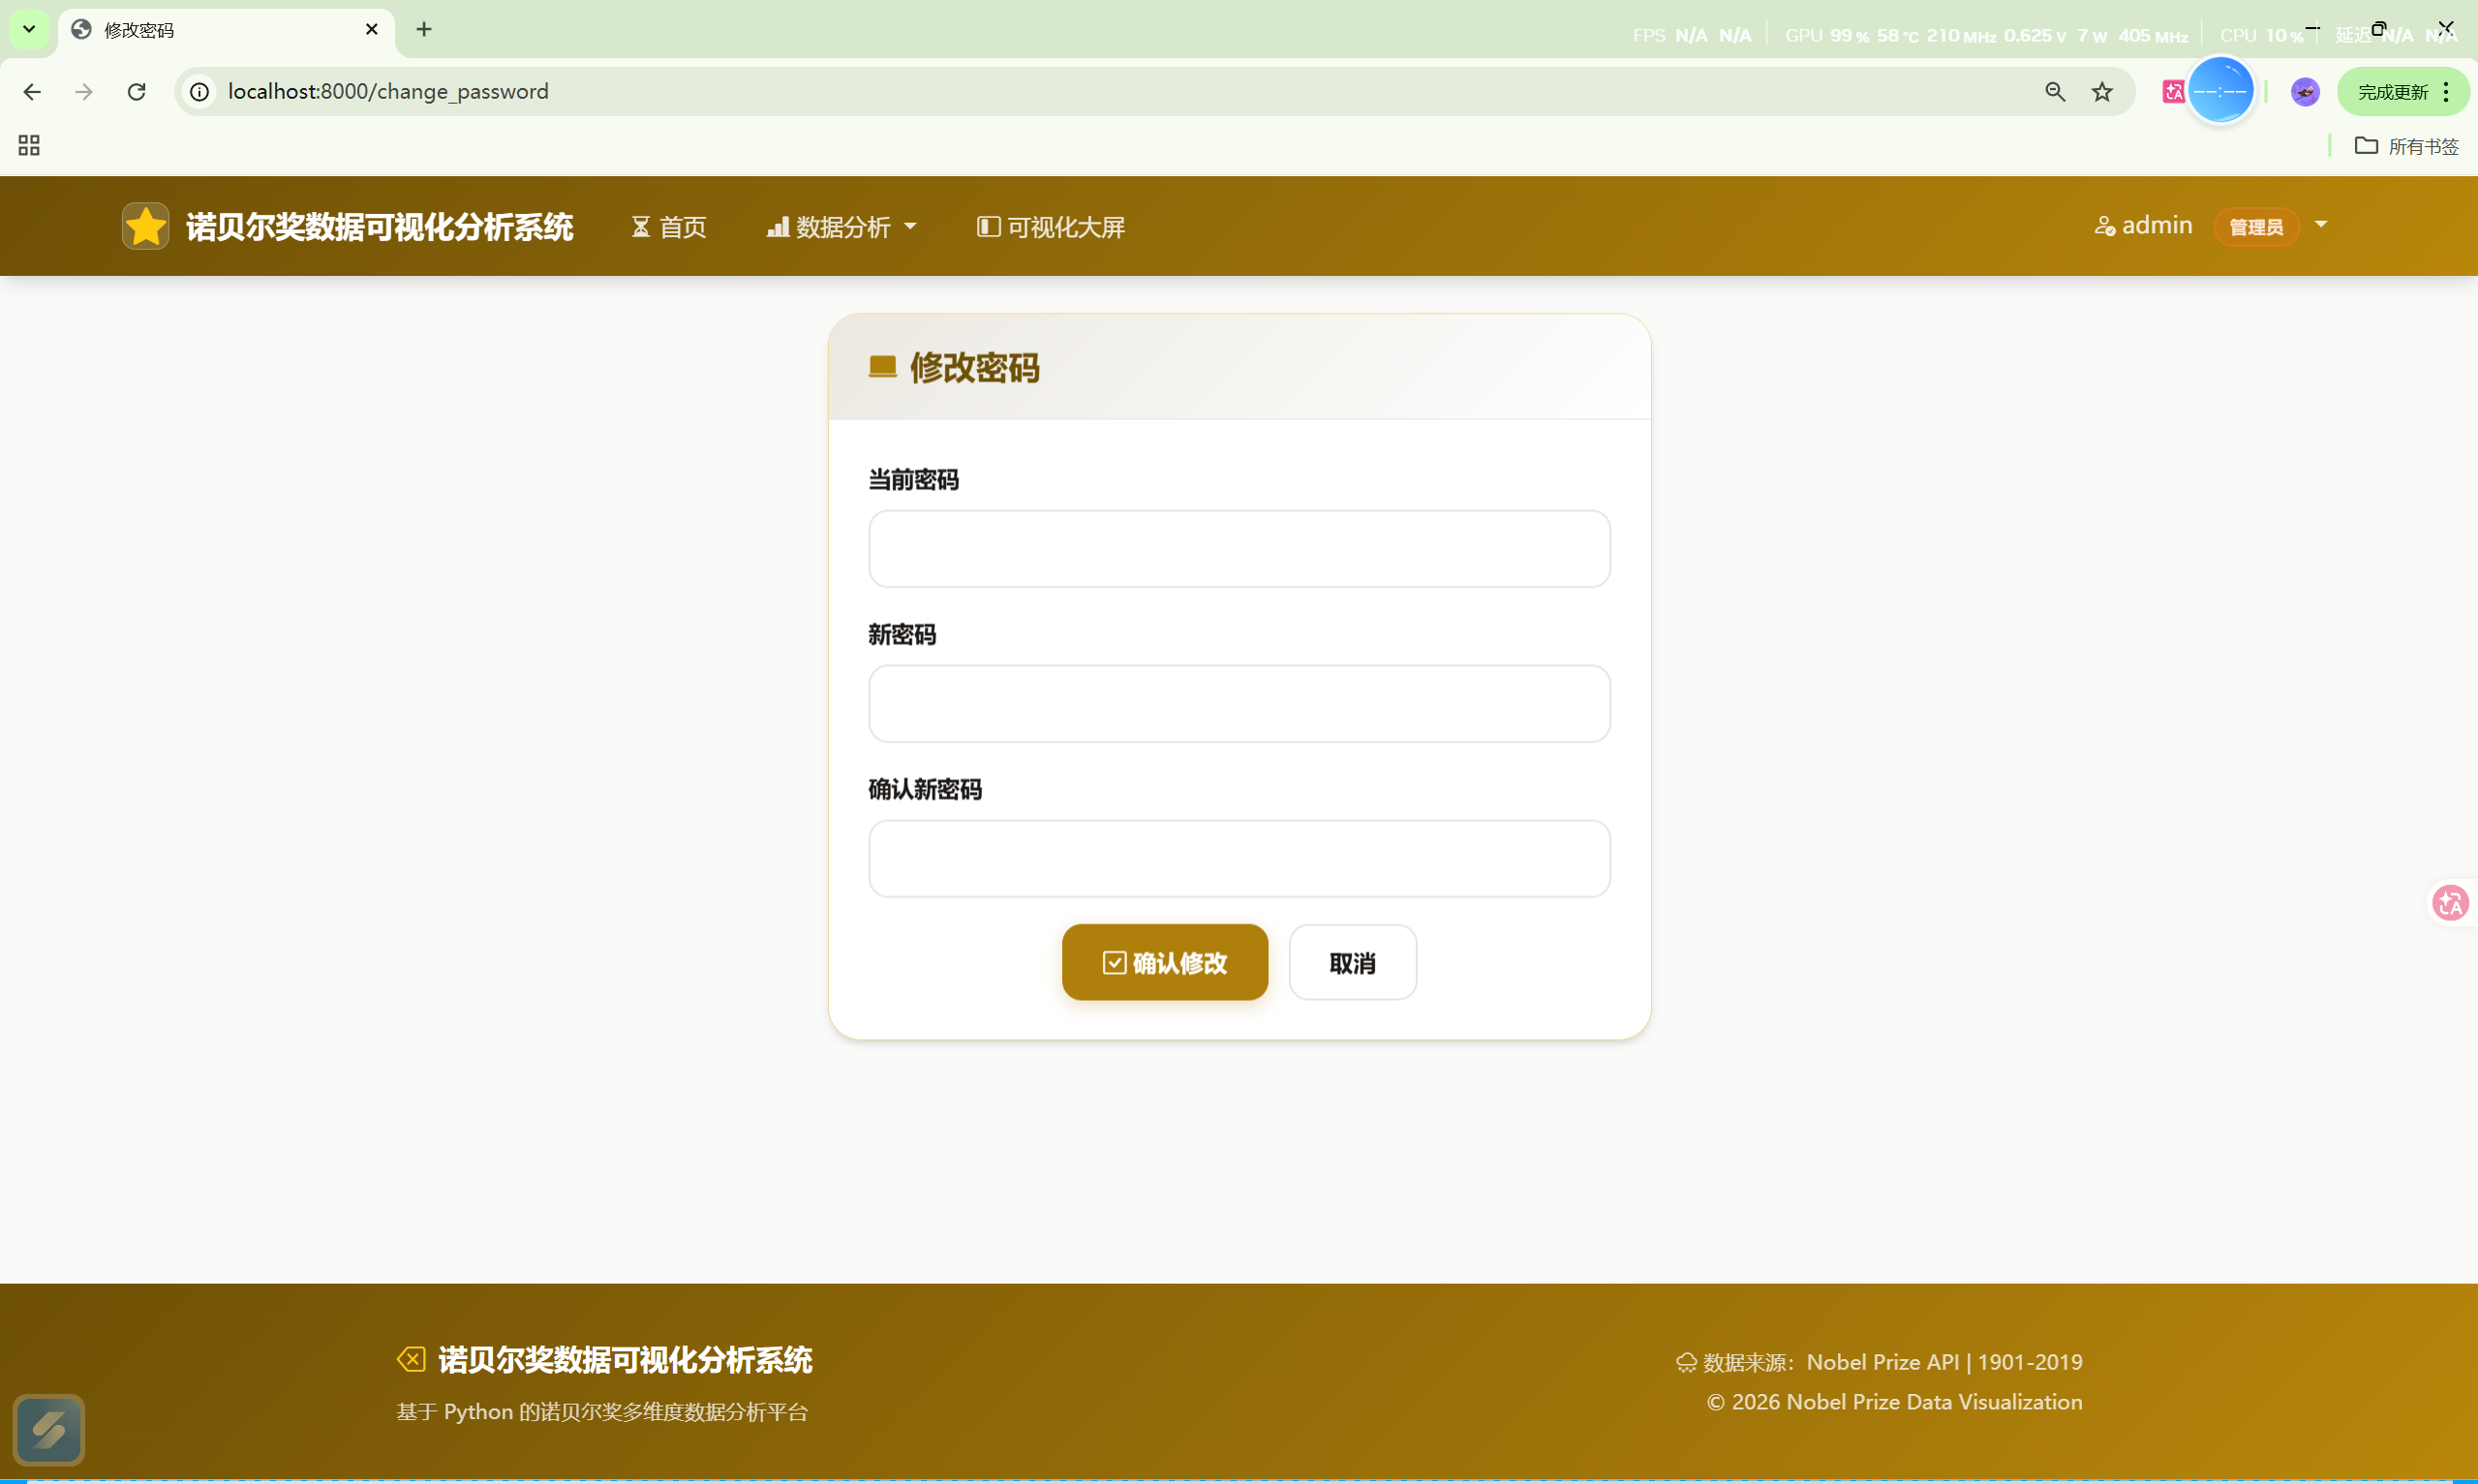Click the 取消 button

pos(1352,963)
